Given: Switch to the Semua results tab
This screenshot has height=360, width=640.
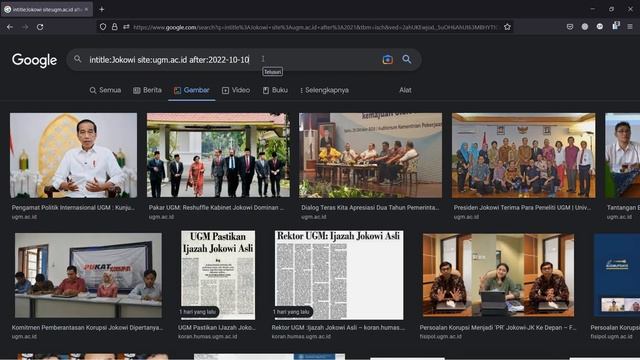Looking at the screenshot, I should [105, 90].
